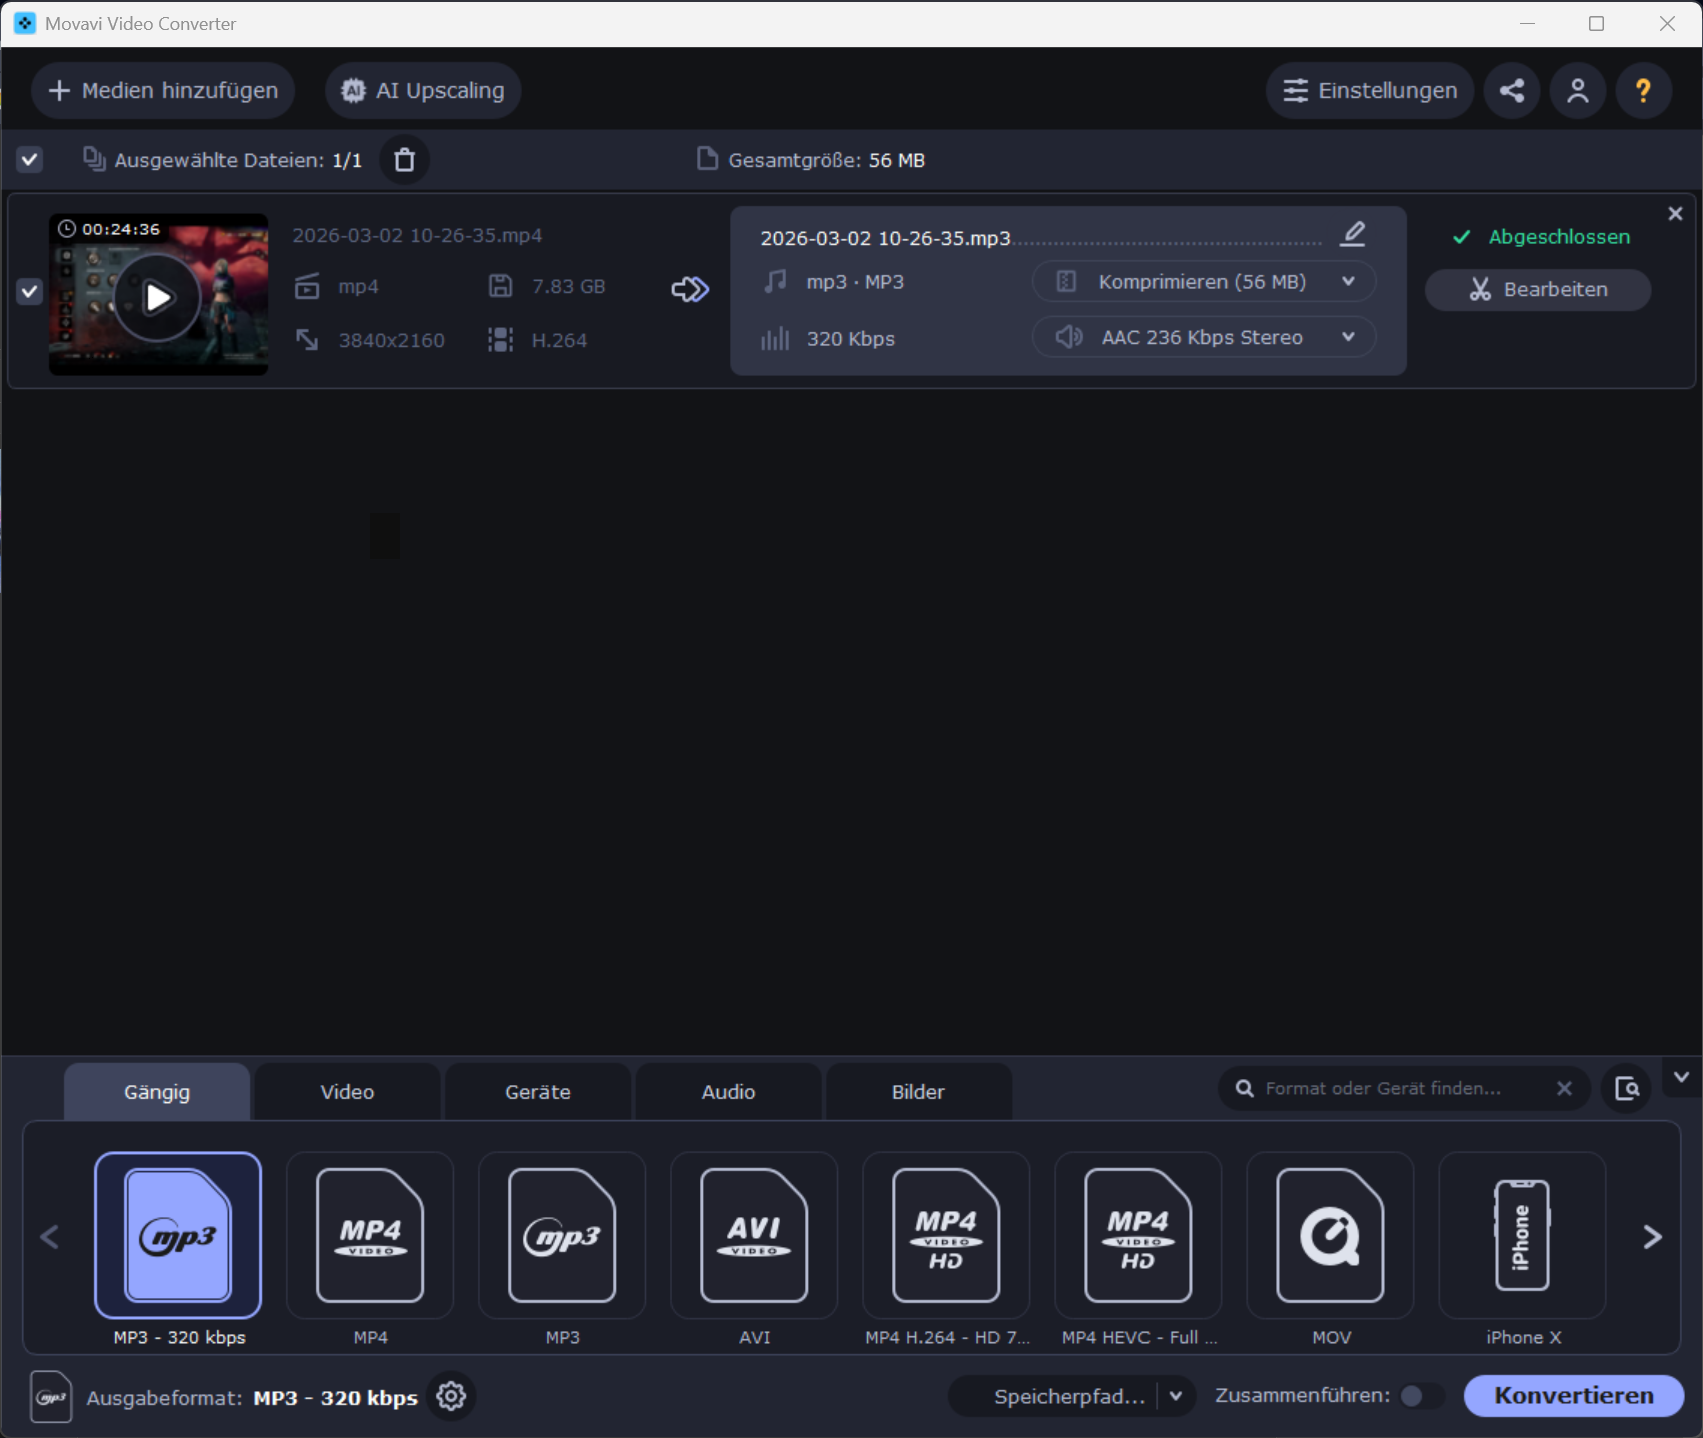The height and width of the screenshot is (1438, 1703).
Task: Click the share icon
Action: [1512, 91]
